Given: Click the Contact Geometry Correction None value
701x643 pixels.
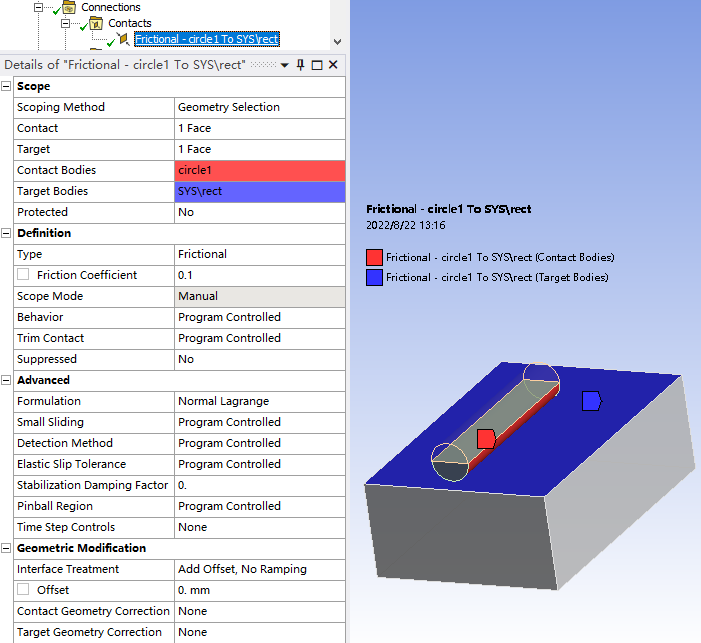Looking at the screenshot, I should [x=260, y=612].
